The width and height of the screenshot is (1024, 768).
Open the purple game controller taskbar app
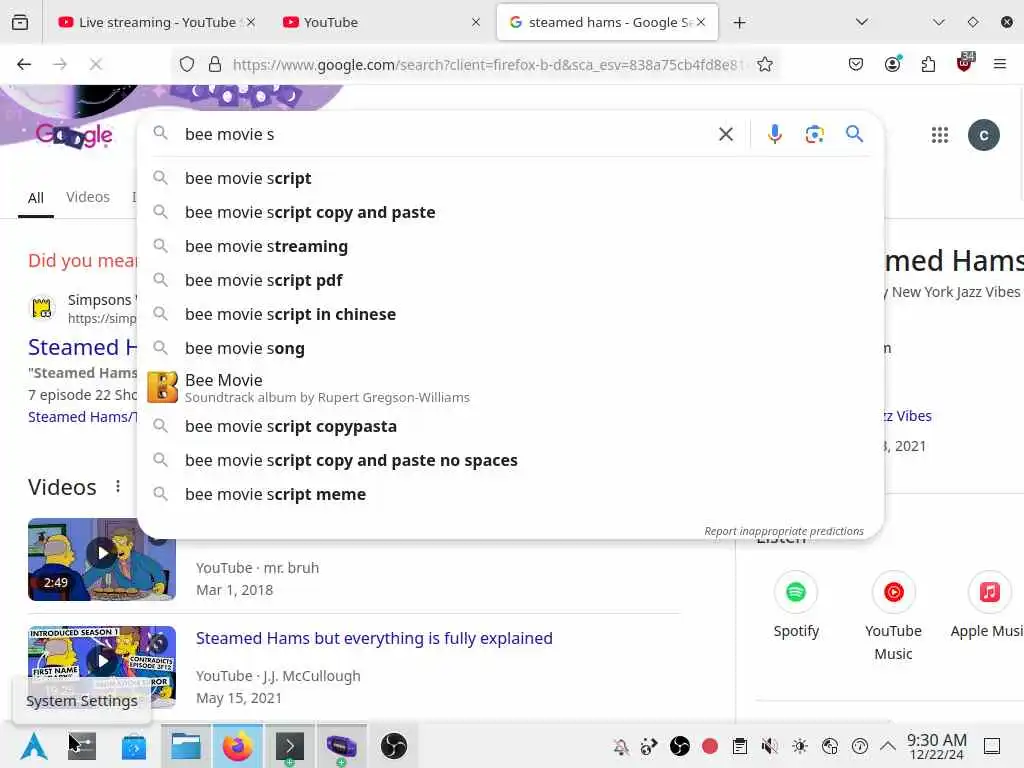pyautogui.click(x=342, y=746)
